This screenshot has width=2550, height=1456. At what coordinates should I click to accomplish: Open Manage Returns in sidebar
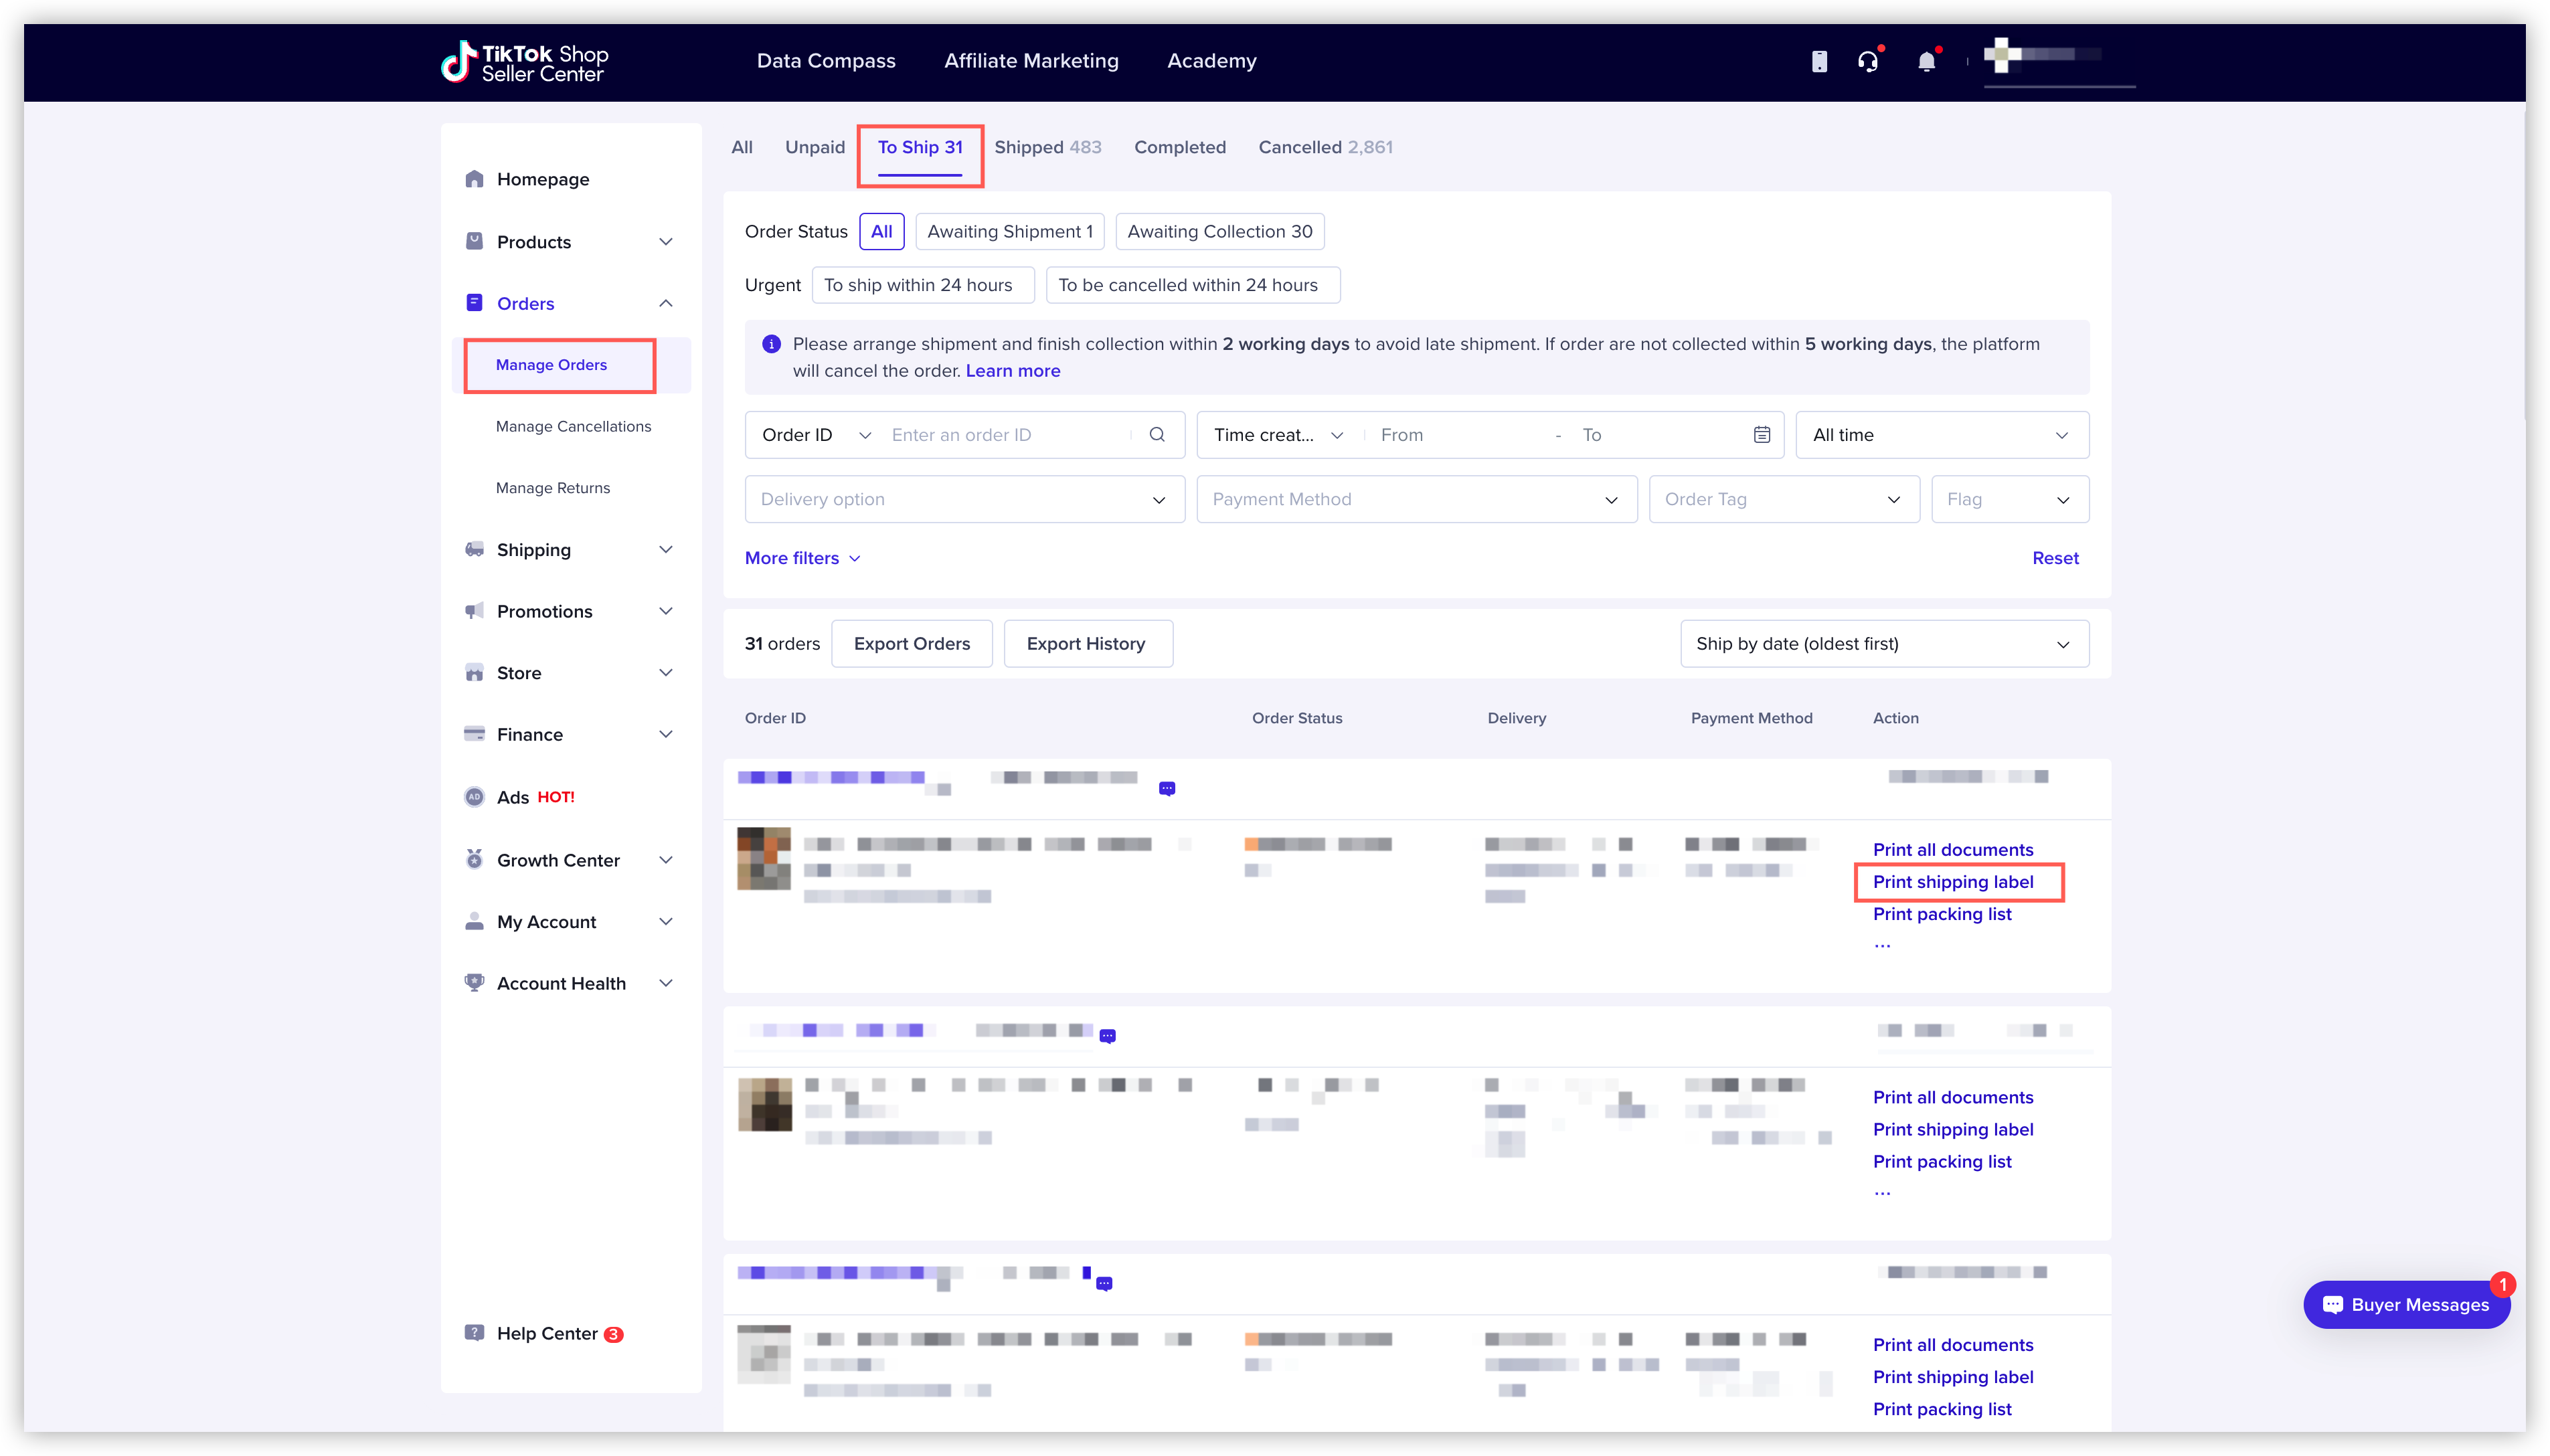click(552, 488)
